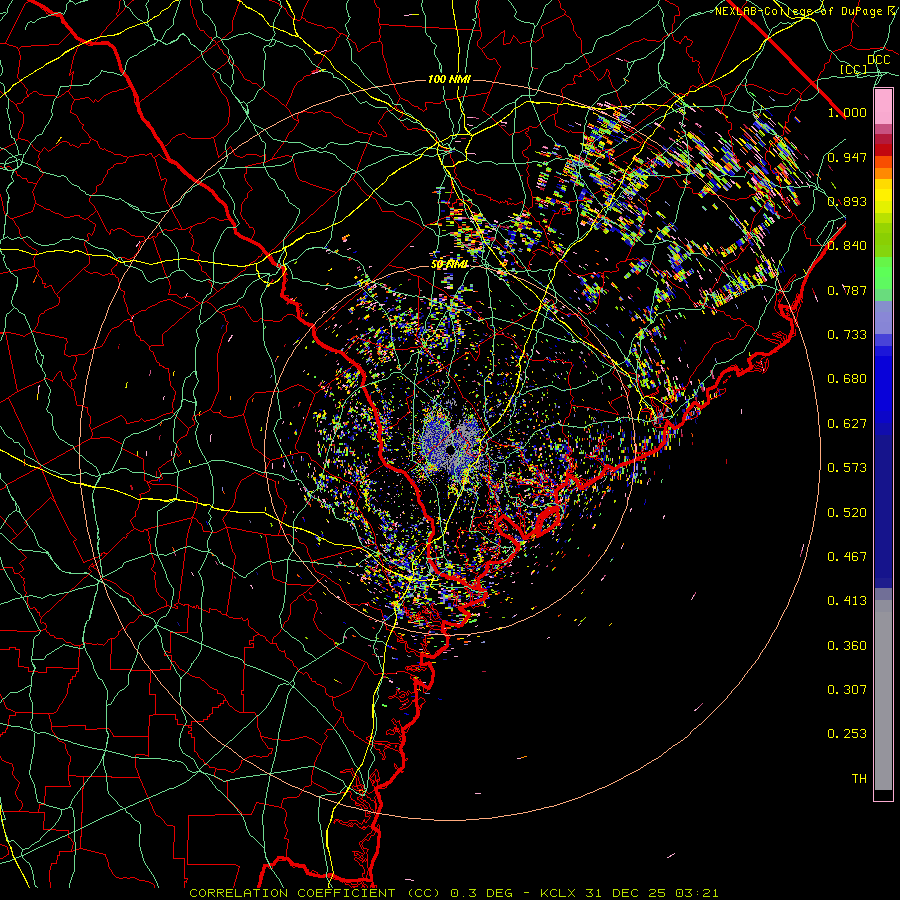
Task: Click the 0.413 scale value
Action: point(847,601)
